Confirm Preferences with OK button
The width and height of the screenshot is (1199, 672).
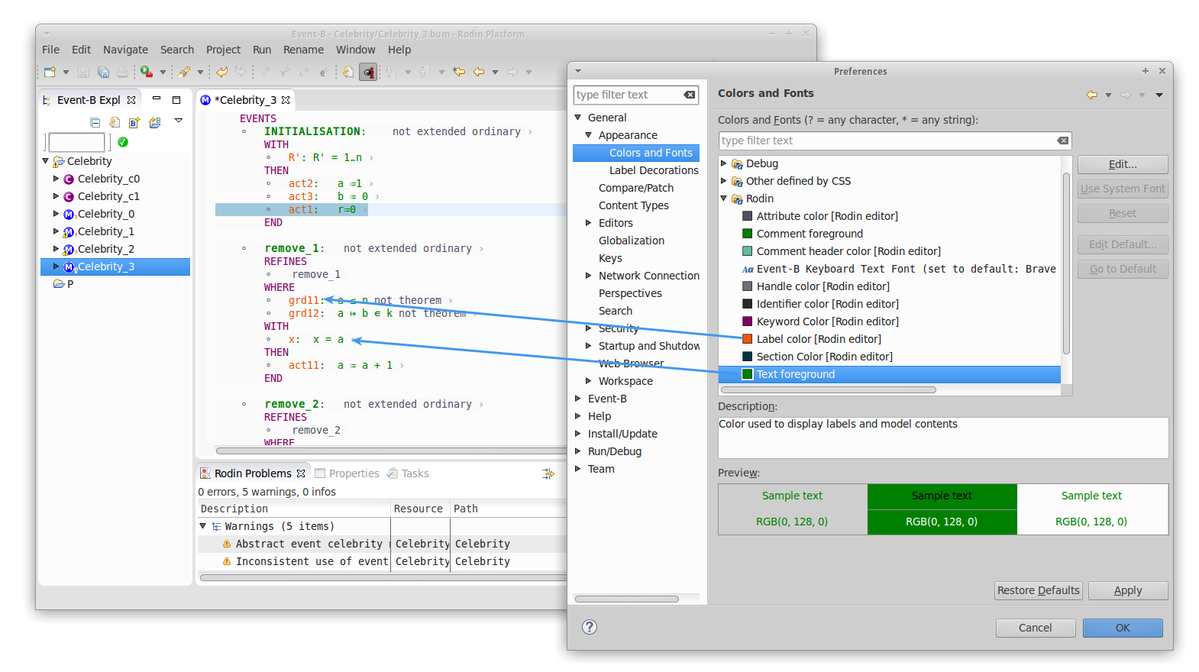(1123, 628)
